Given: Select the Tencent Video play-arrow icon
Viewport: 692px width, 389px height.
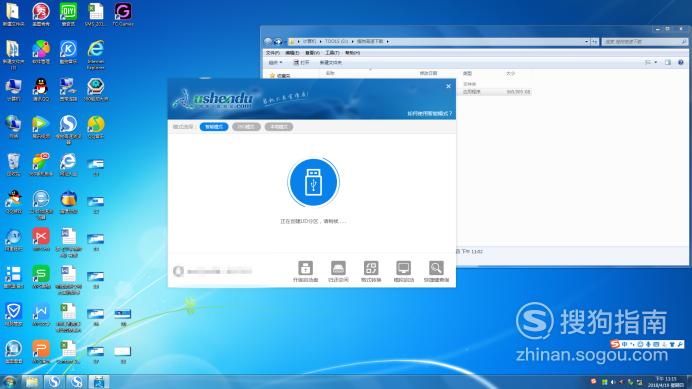Looking at the screenshot, I should tap(41, 127).
